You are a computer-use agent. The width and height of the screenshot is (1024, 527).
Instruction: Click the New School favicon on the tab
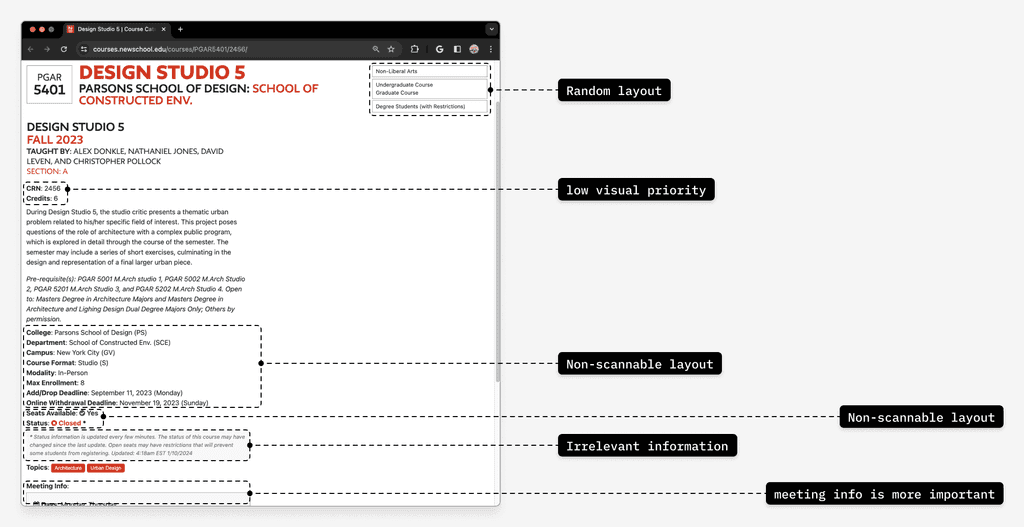click(71, 29)
